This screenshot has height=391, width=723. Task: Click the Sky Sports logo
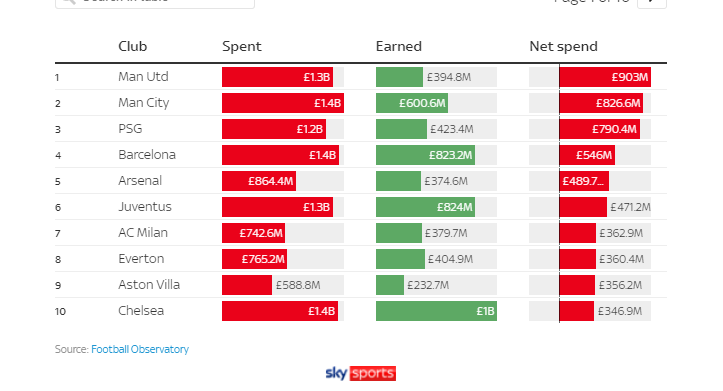[x=361, y=373]
